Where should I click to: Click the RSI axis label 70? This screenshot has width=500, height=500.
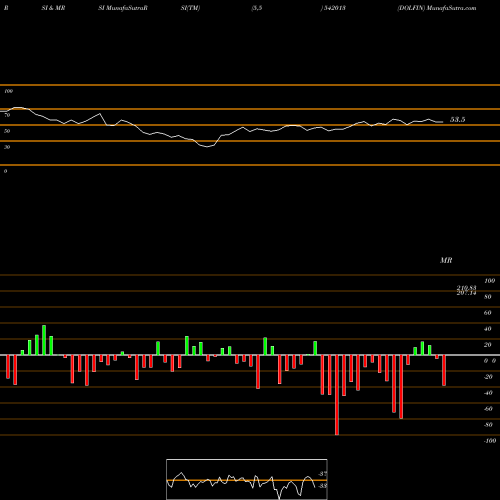point(7,115)
